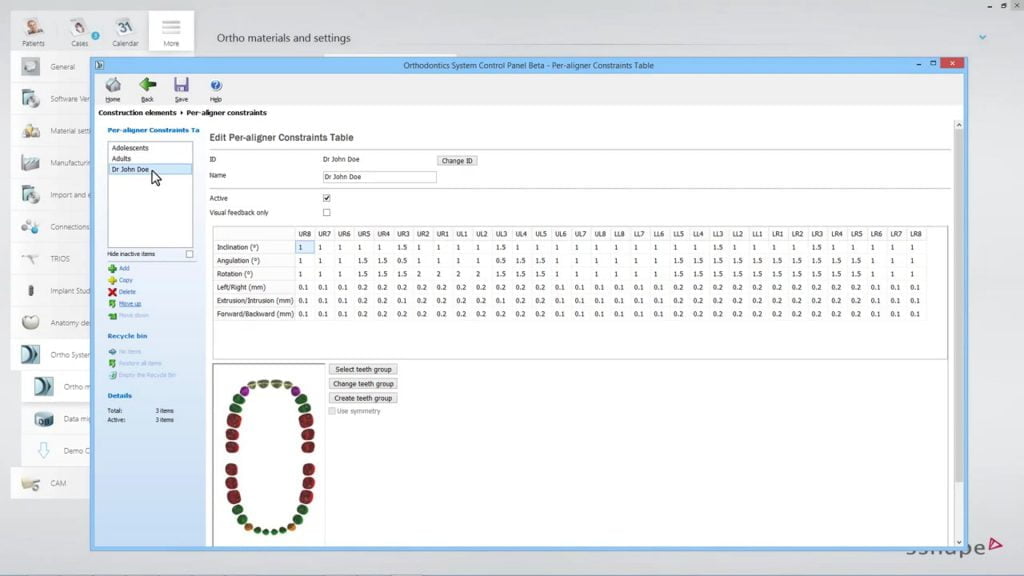The width and height of the screenshot is (1024, 576).
Task: Select Adolescents in the constraints list
Action: point(131,148)
